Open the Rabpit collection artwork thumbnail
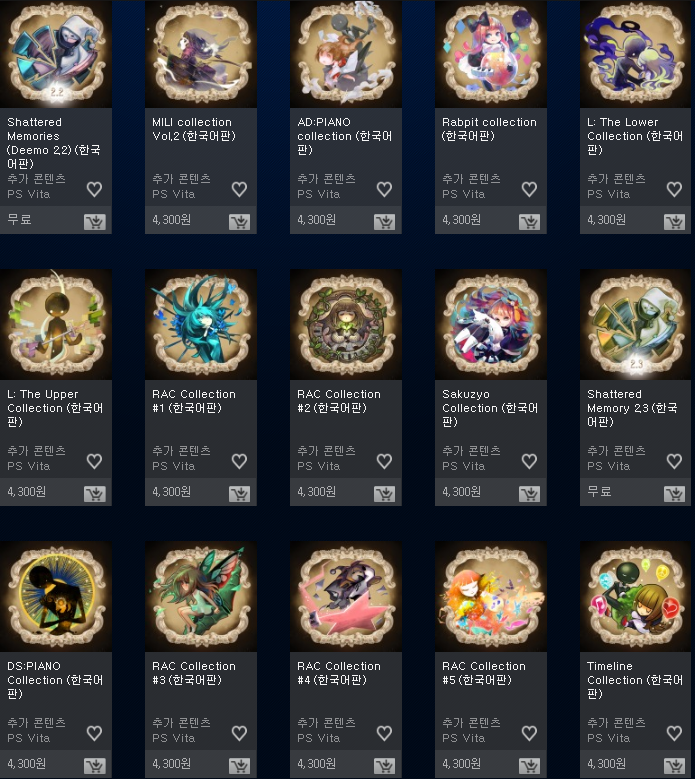 pyautogui.click(x=491, y=53)
